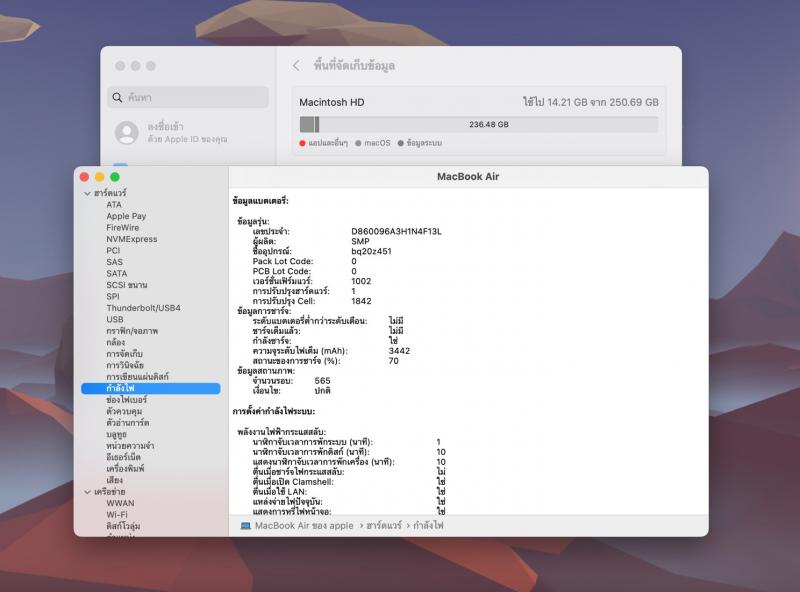The height and width of the screenshot is (592, 800).
Task: Select ตัวอ่านการ์ด in the sidebar
Action: [x=128, y=423]
